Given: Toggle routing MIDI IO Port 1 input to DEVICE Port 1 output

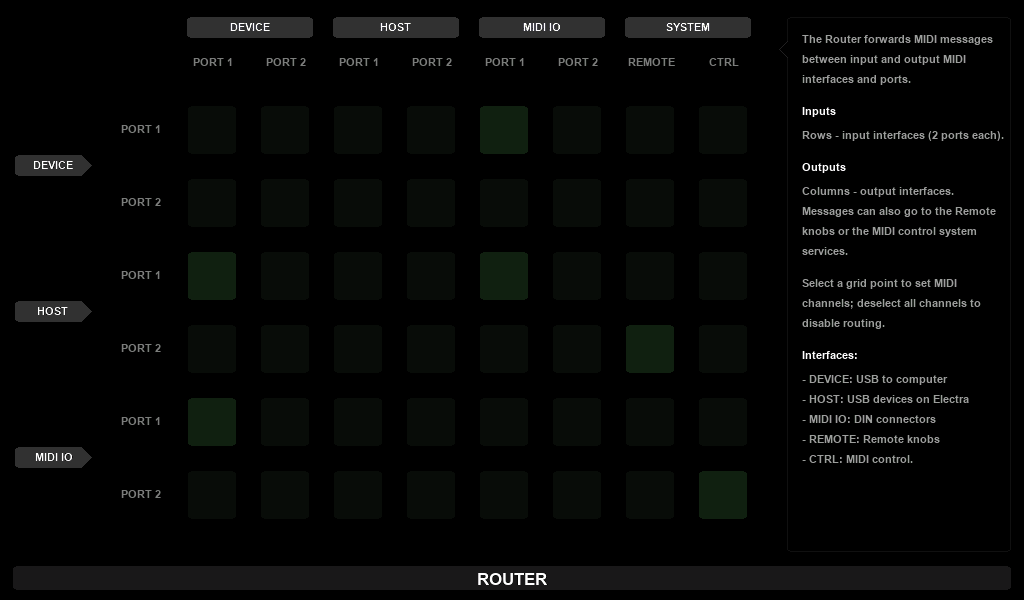Looking at the screenshot, I should point(212,422).
